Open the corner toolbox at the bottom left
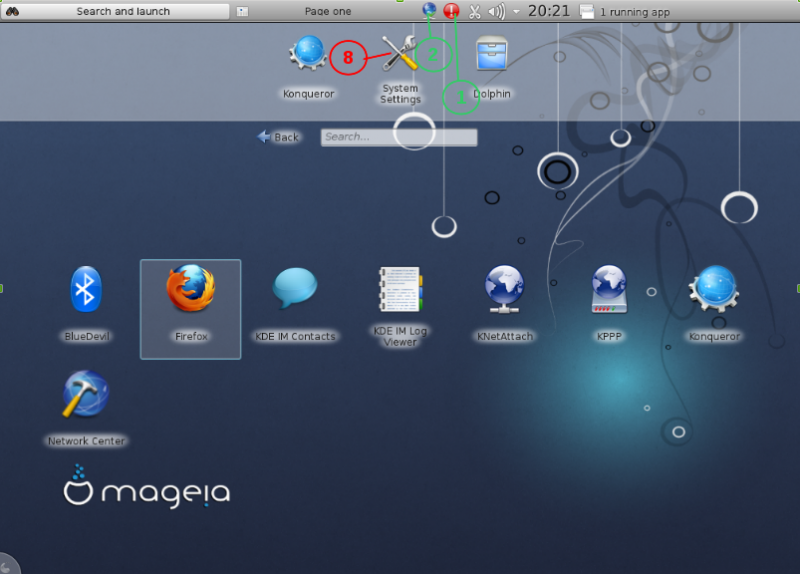Viewport: 800px width, 574px height. click(8, 564)
